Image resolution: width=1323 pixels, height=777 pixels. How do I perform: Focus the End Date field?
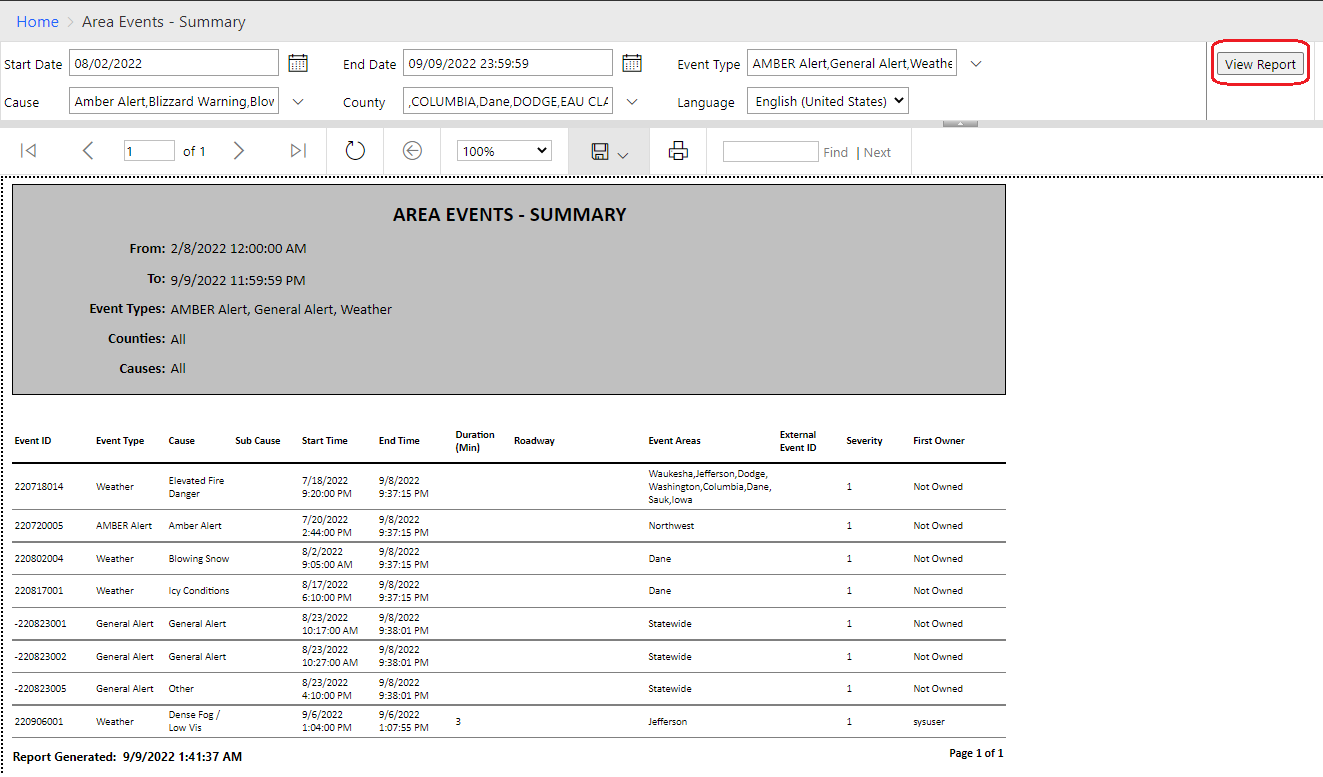[508, 63]
